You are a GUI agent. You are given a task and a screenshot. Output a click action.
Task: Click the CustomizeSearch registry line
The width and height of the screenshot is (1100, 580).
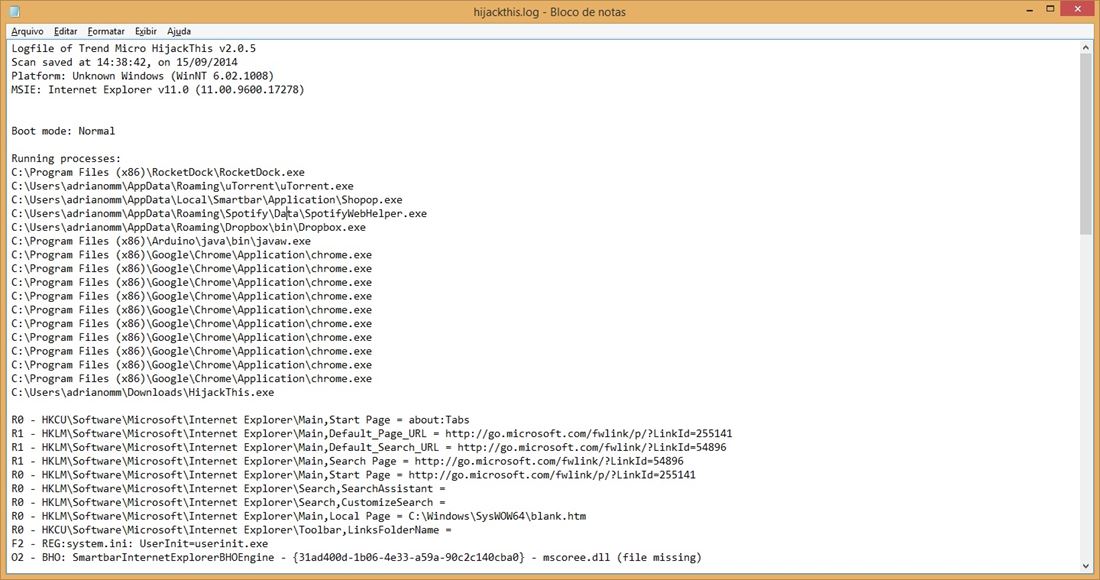click(228, 503)
